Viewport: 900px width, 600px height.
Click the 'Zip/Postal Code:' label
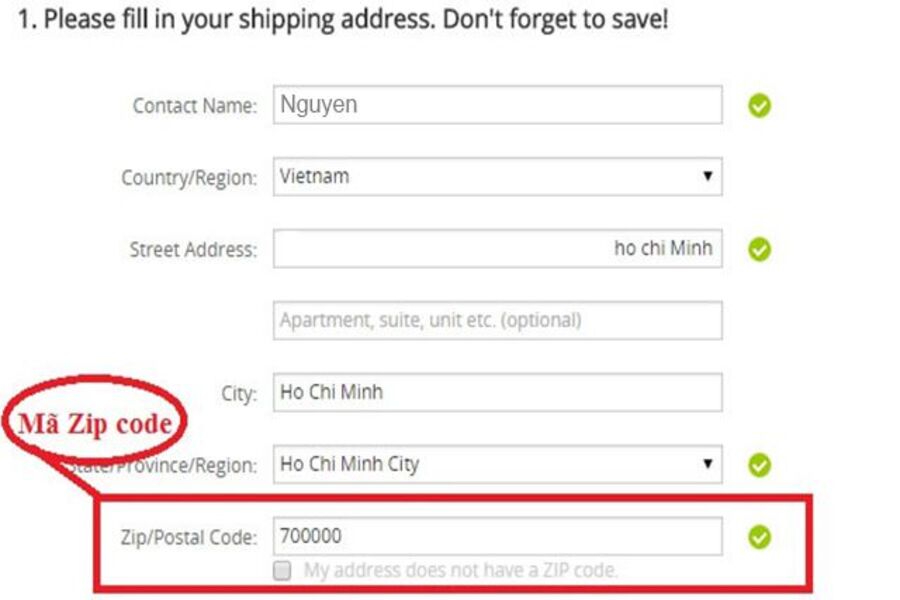pyautogui.click(x=186, y=538)
